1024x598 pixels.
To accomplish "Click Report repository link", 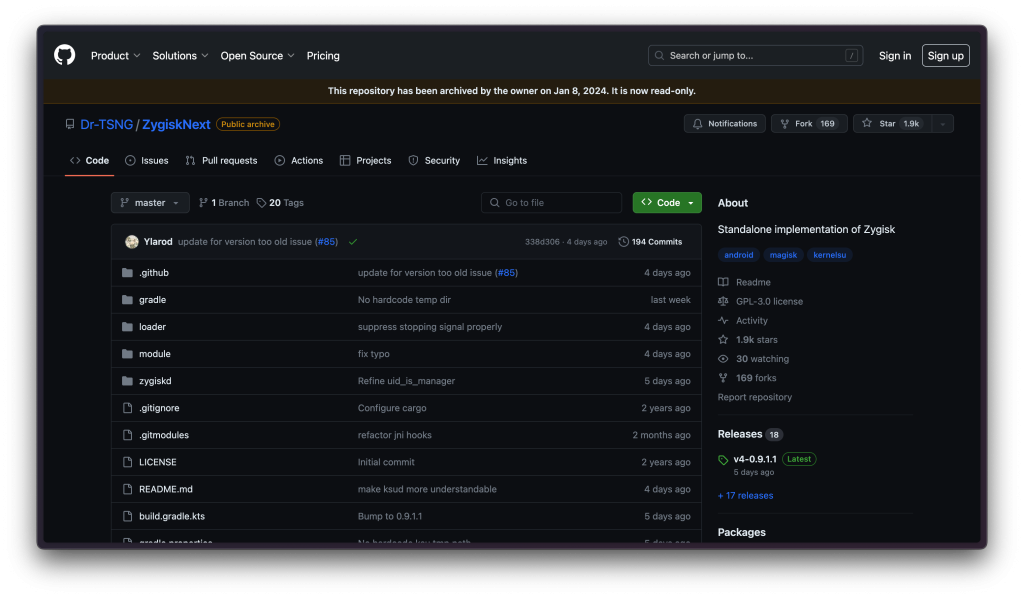I will pos(754,397).
